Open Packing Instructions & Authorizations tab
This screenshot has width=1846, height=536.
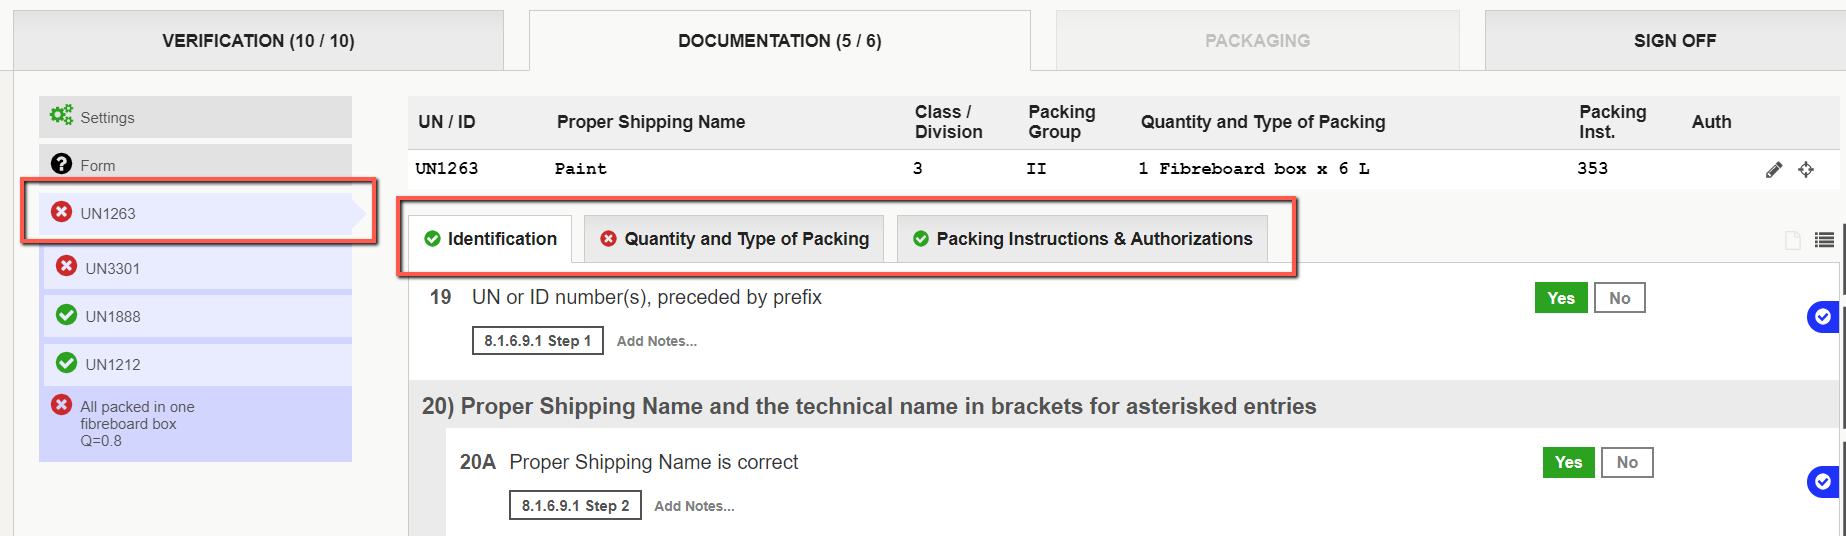pos(1082,239)
